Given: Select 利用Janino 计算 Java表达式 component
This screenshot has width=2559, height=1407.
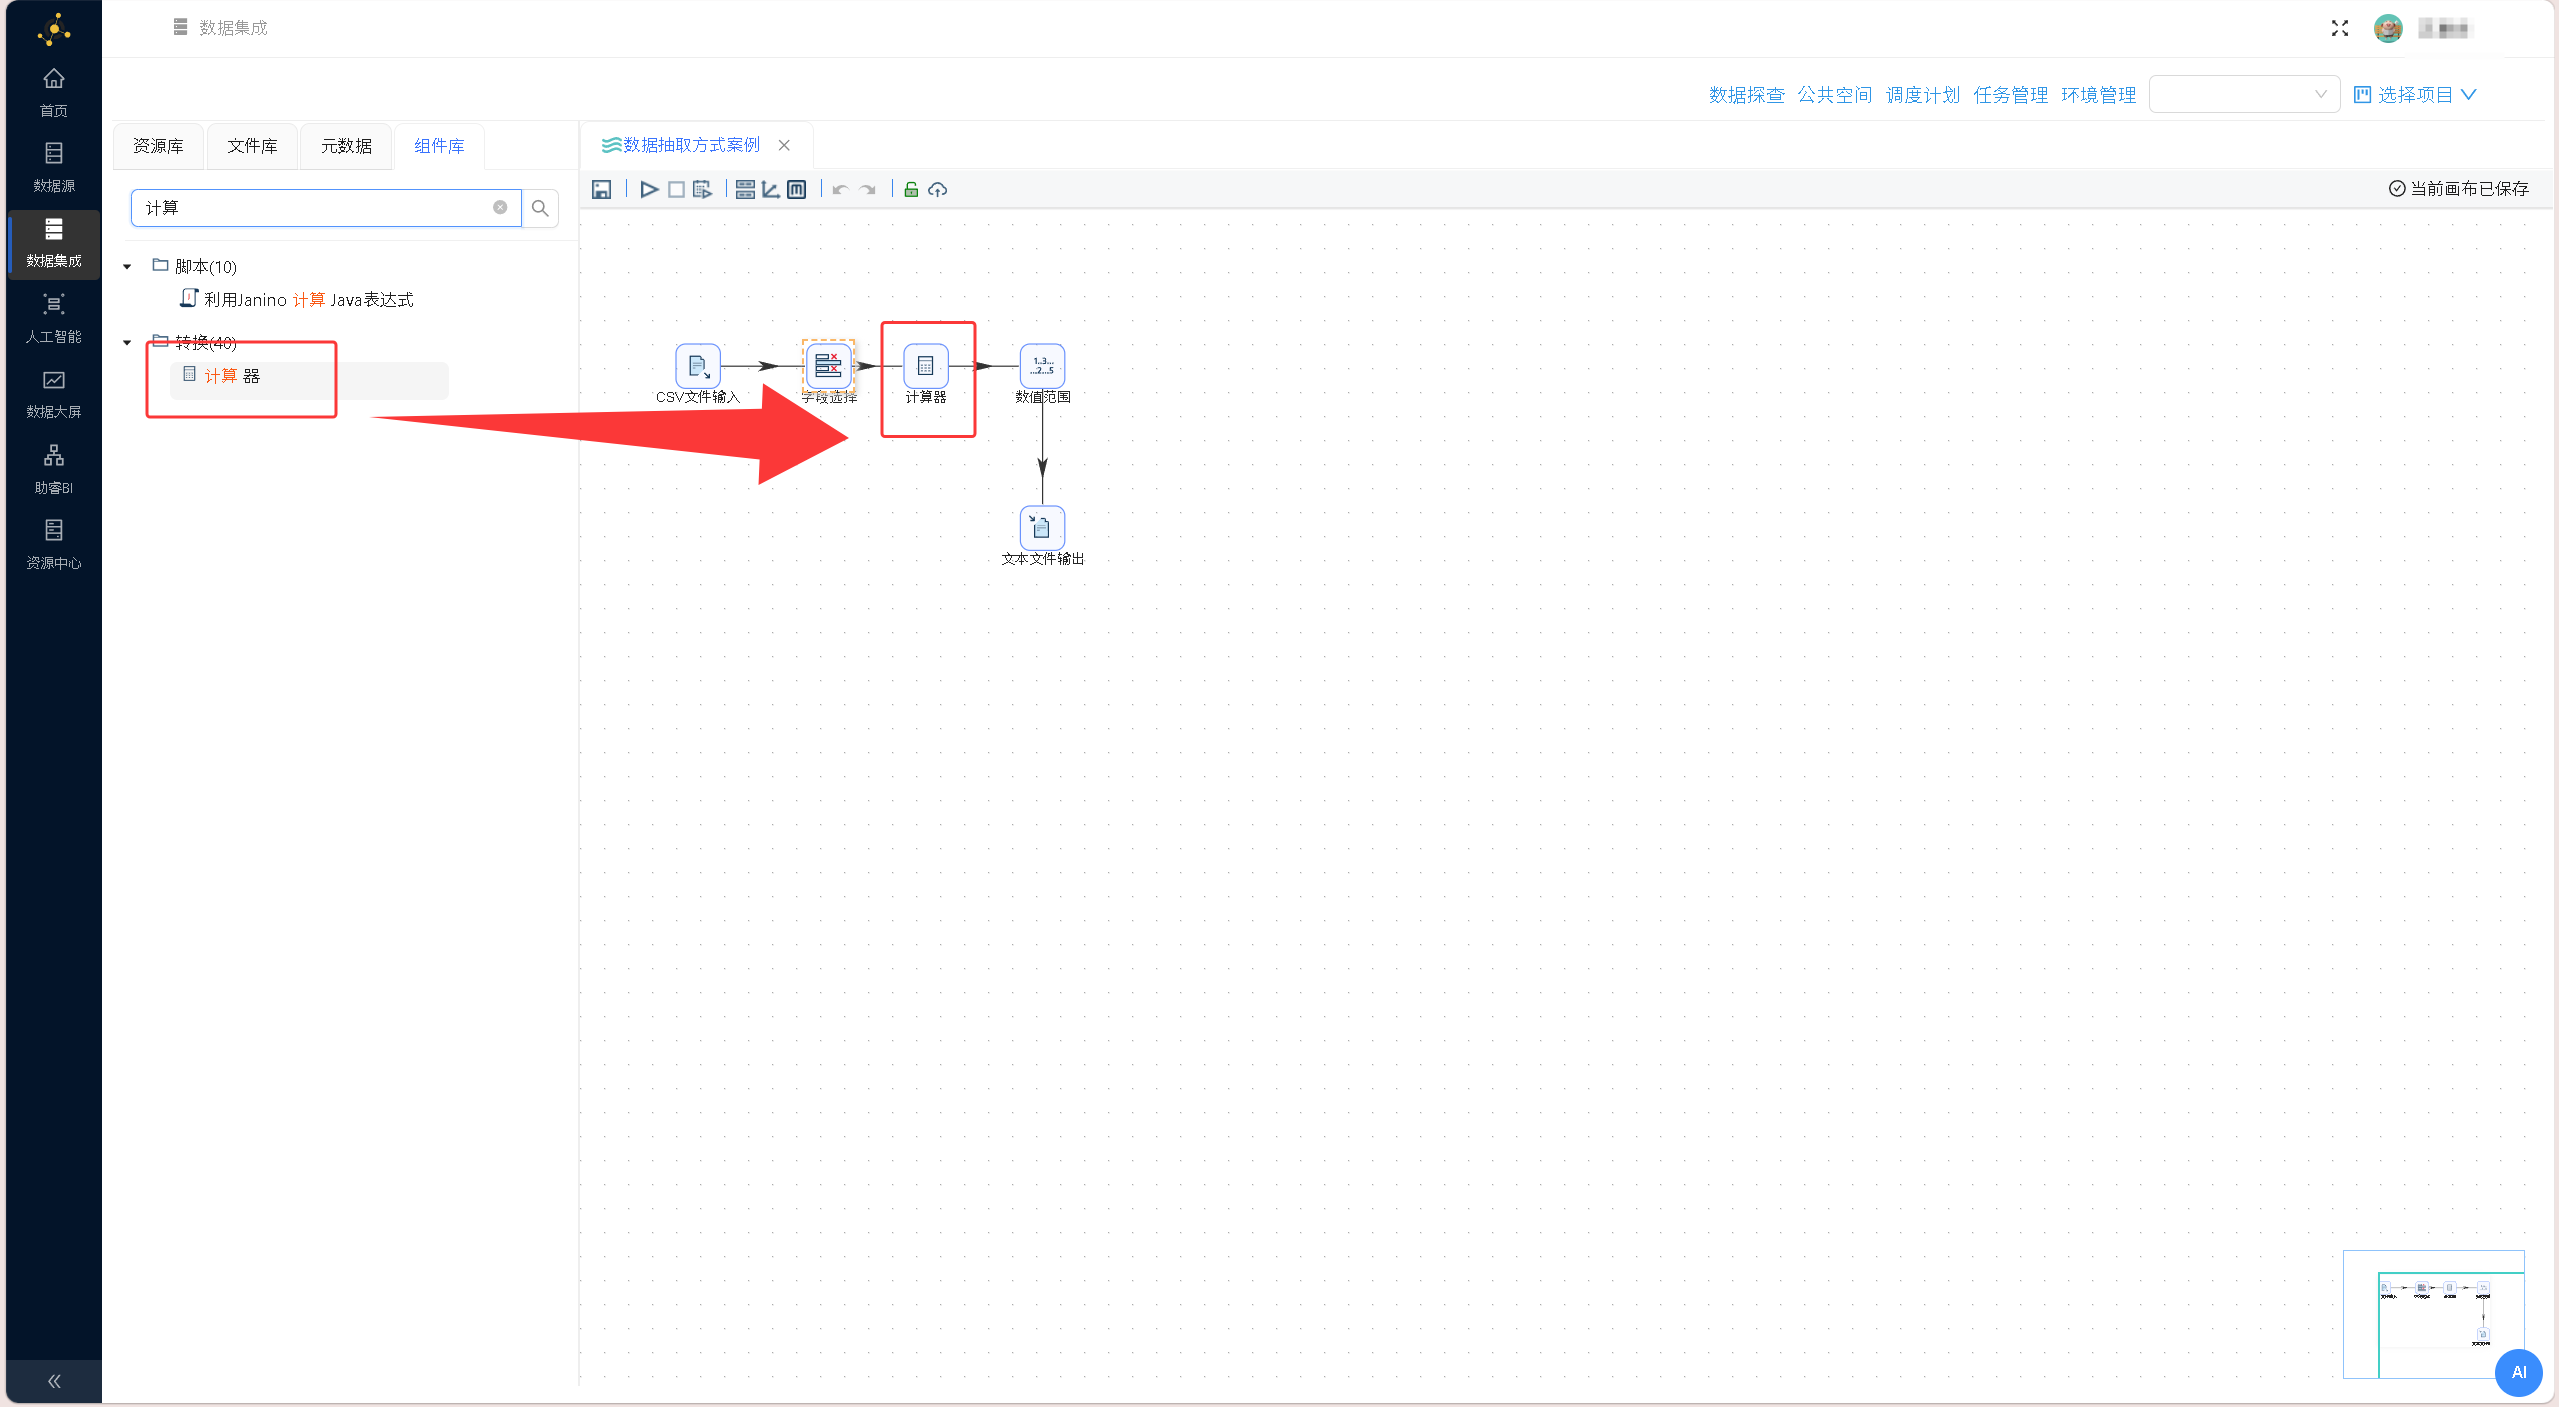Looking at the screenshot, I should (297, 299).
